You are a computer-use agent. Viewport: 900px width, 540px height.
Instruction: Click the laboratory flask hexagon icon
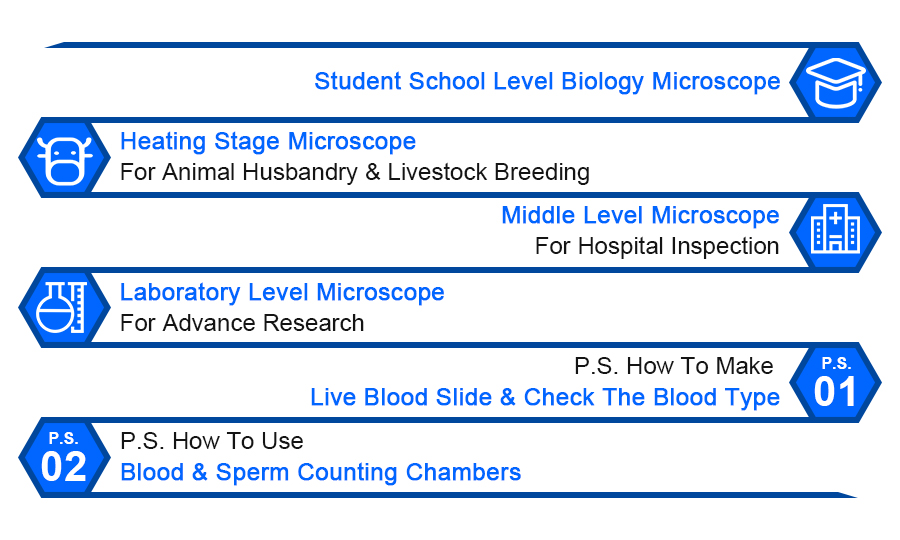pyautogui.click(x=64, y=308)
